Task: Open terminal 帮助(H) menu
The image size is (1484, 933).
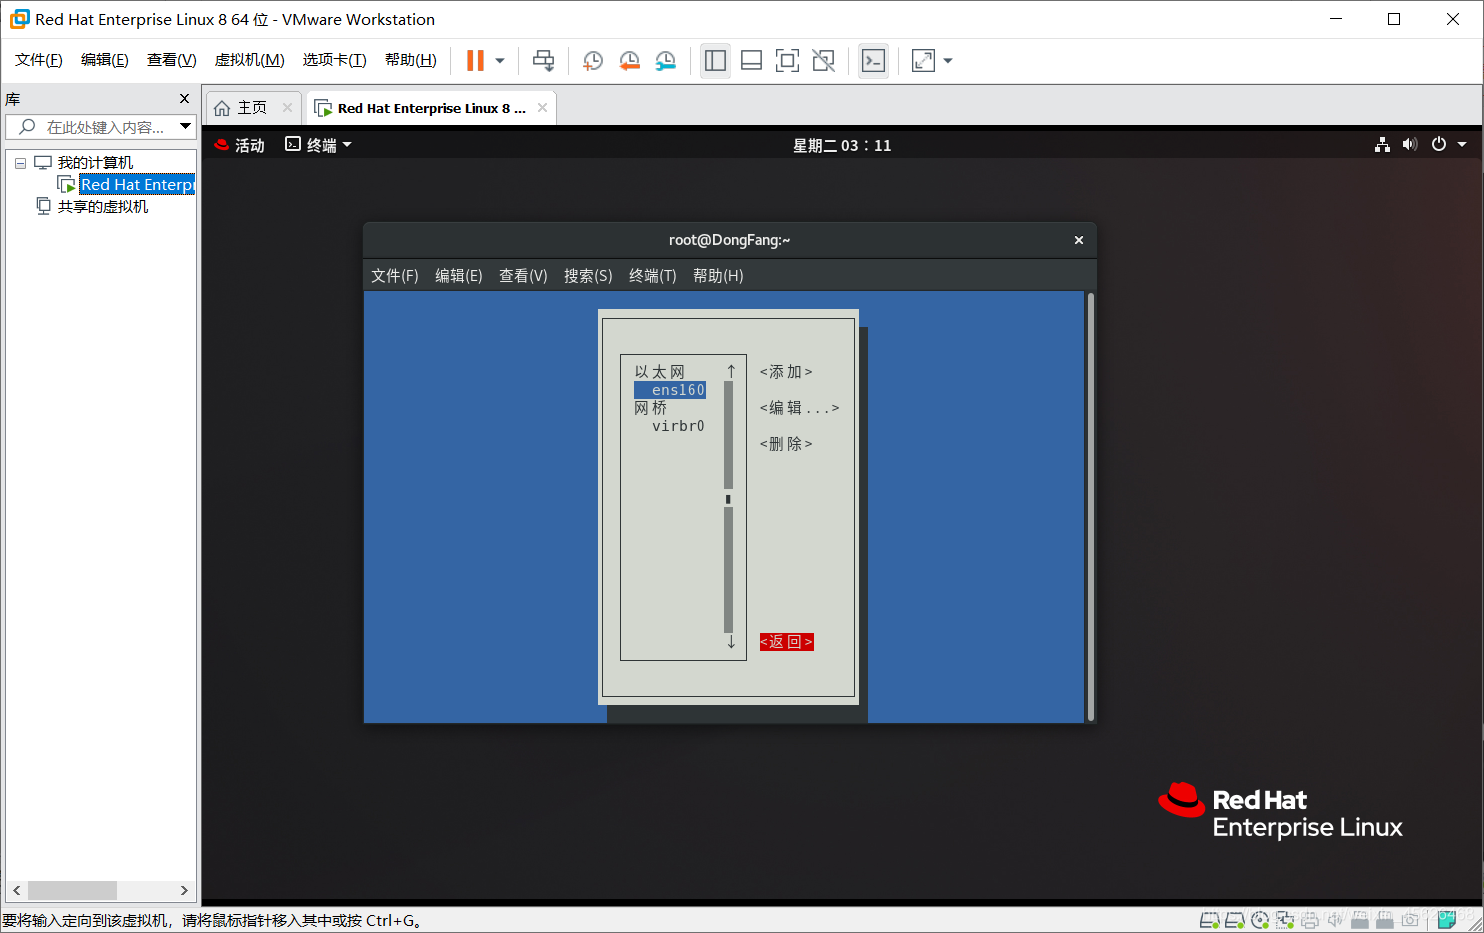Action: (x=718, y=276)
